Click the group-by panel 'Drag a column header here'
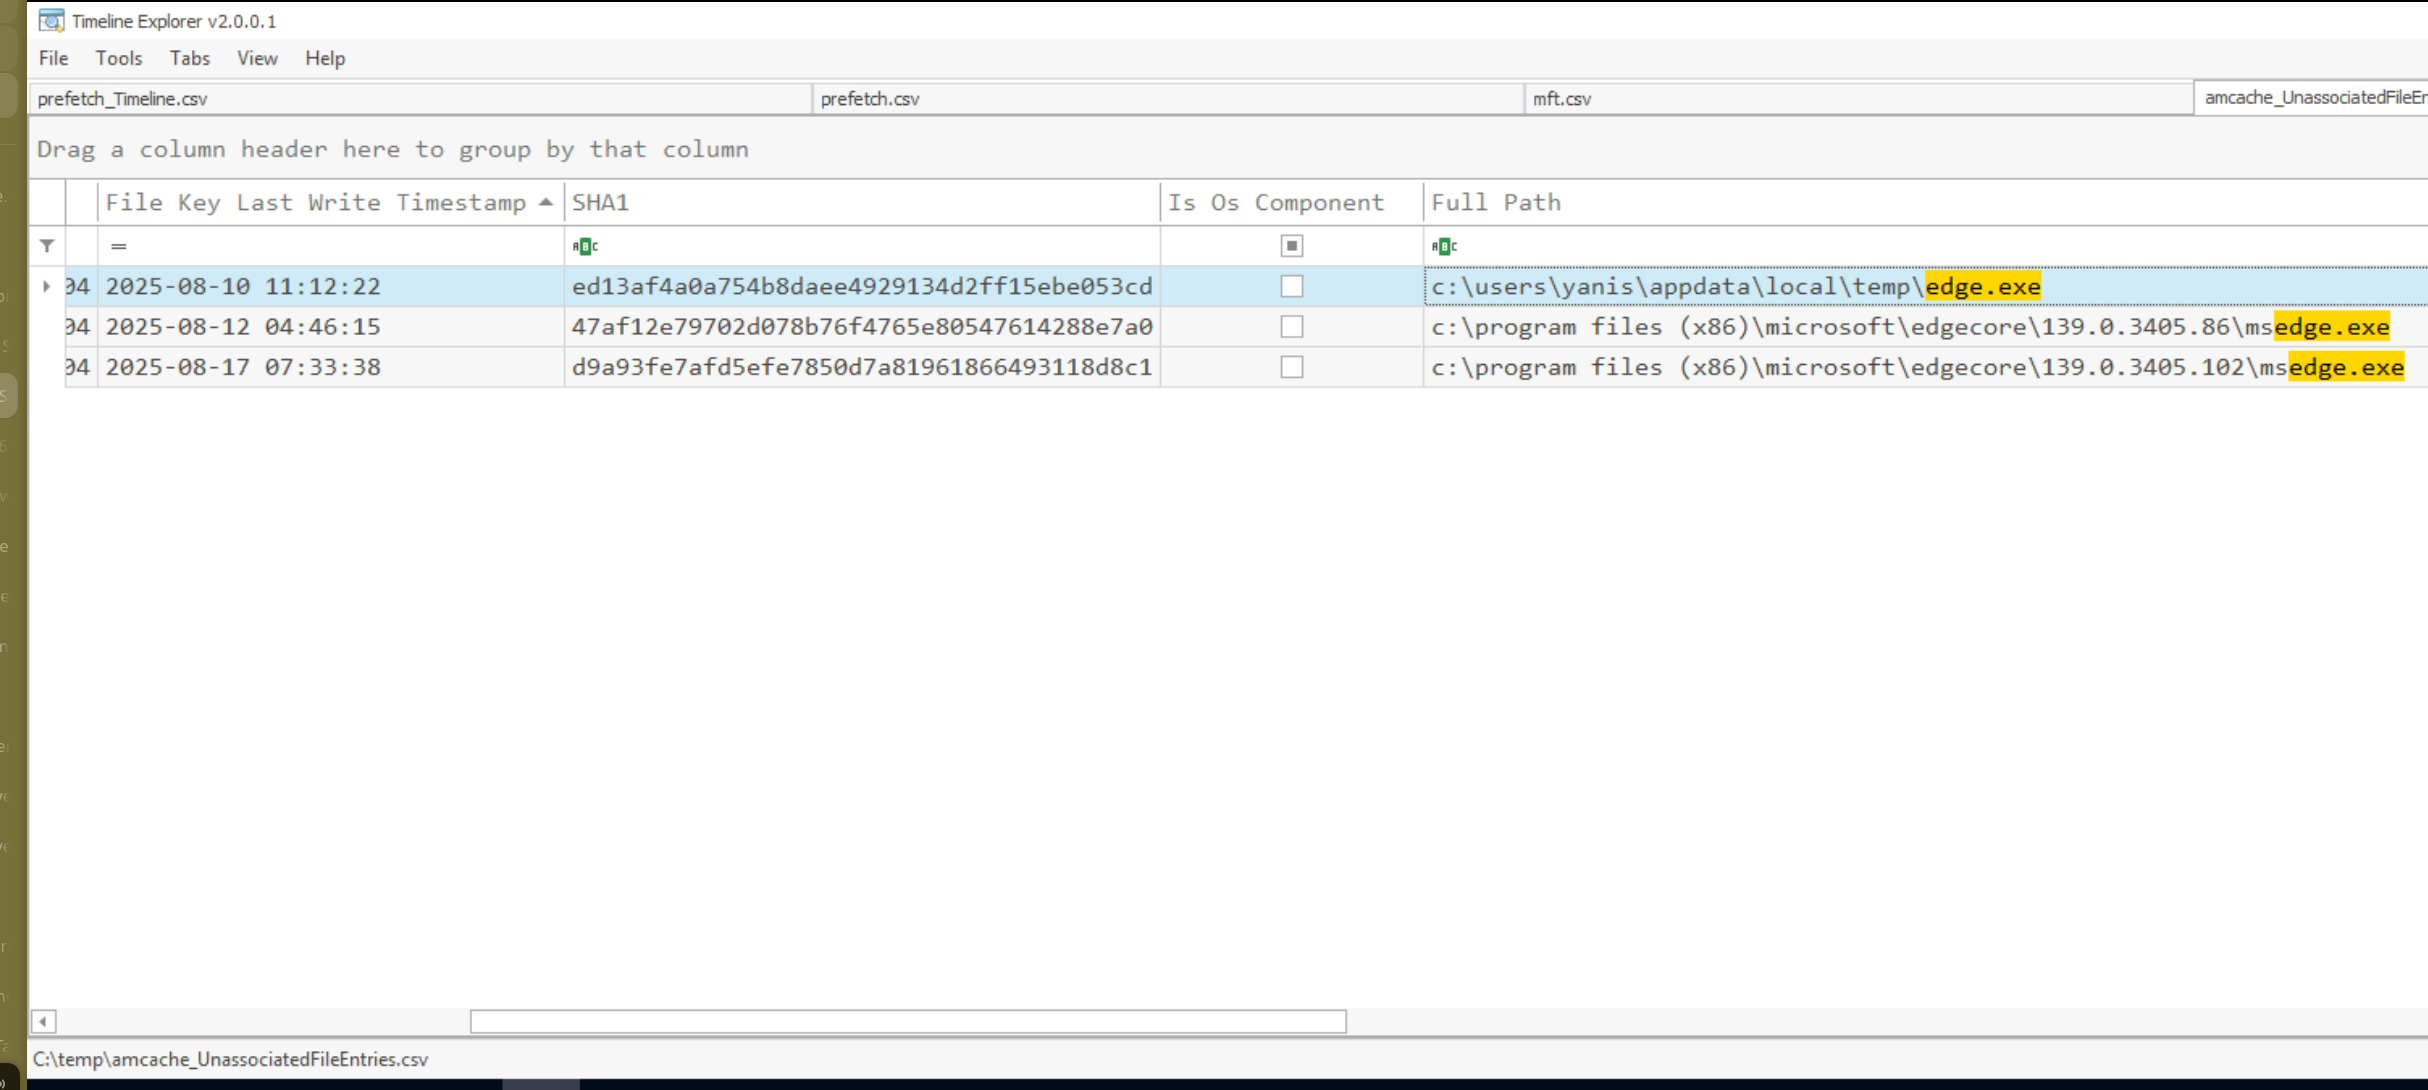Image resolution: width=2428 pixels, height=1090 pixels. coord(1228,149)
